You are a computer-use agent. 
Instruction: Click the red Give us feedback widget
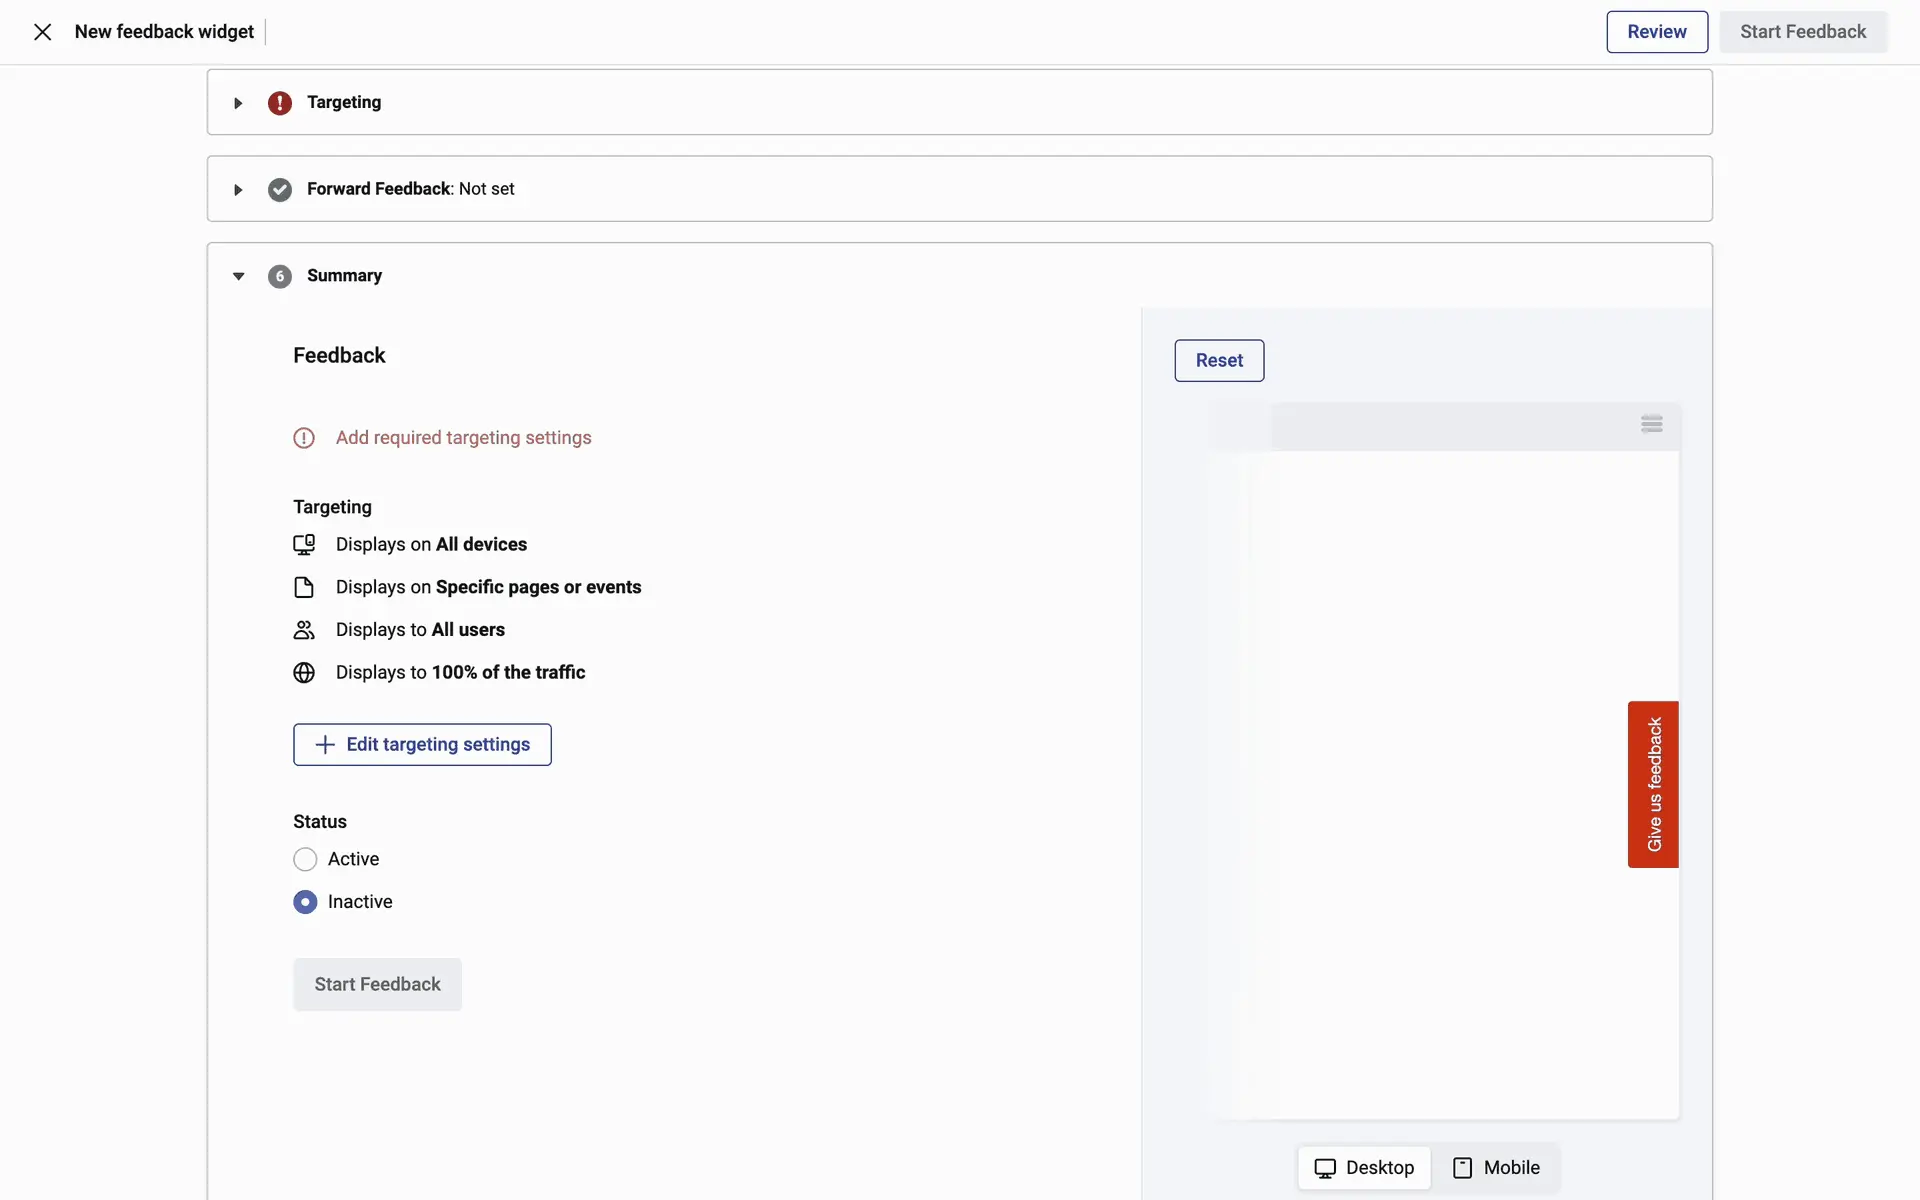(1653, 785)
